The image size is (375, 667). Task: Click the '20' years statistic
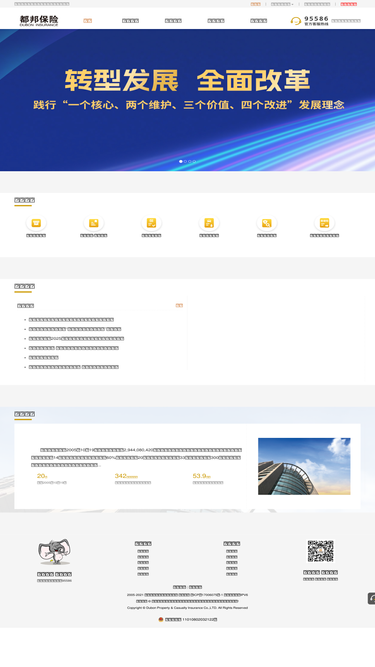tap(42, 476)
